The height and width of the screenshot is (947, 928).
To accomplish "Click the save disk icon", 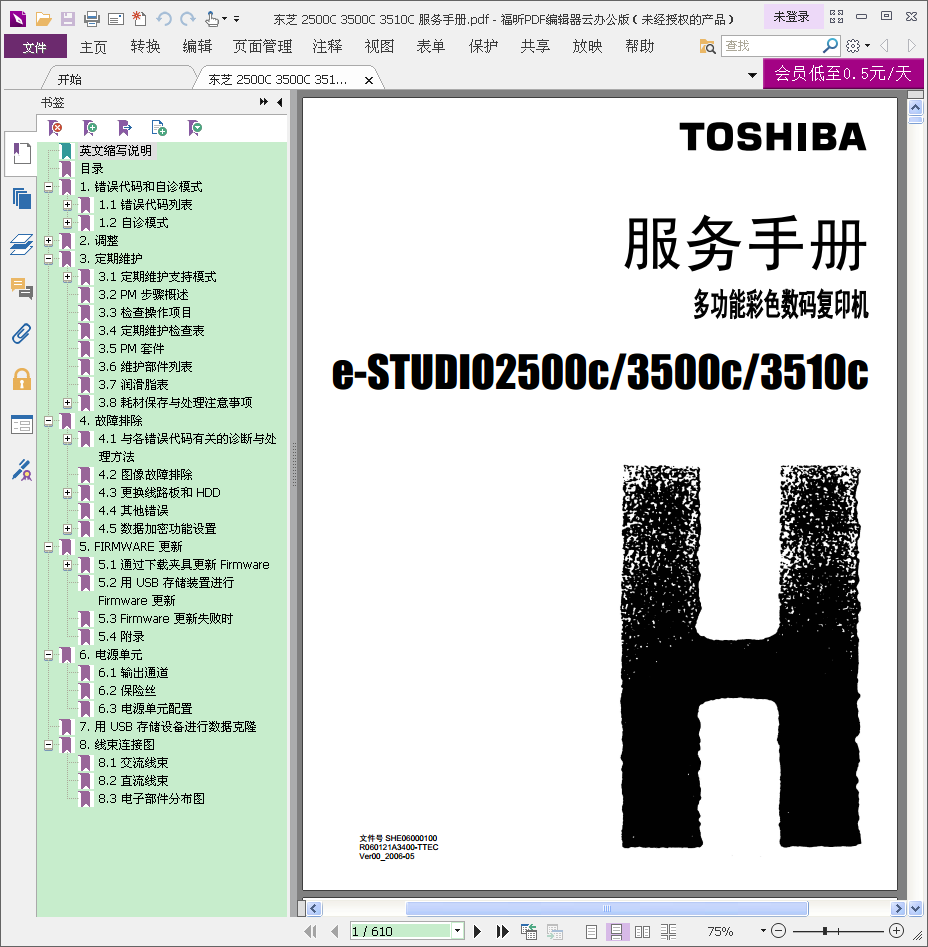I will pyautogui.click(x=68, y=19).
